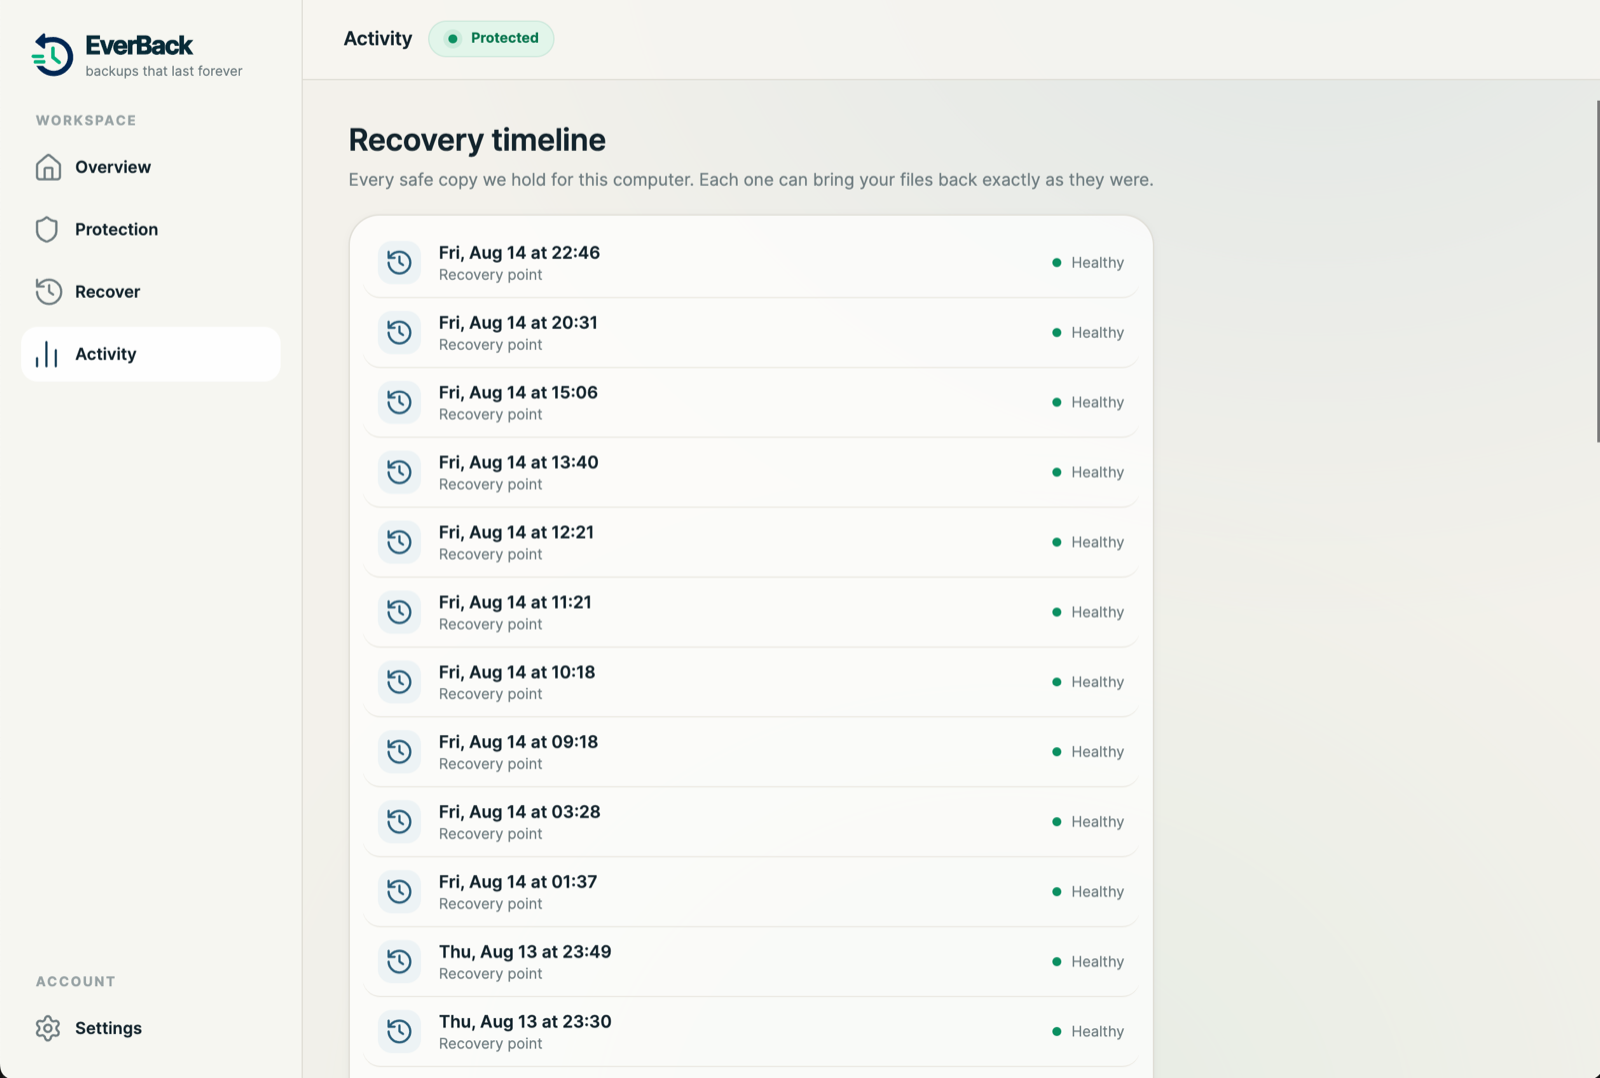Select the Fri, Aug 14 at 01:37 entry
The image size is (1600, 1078).
[x=751, y=892]
